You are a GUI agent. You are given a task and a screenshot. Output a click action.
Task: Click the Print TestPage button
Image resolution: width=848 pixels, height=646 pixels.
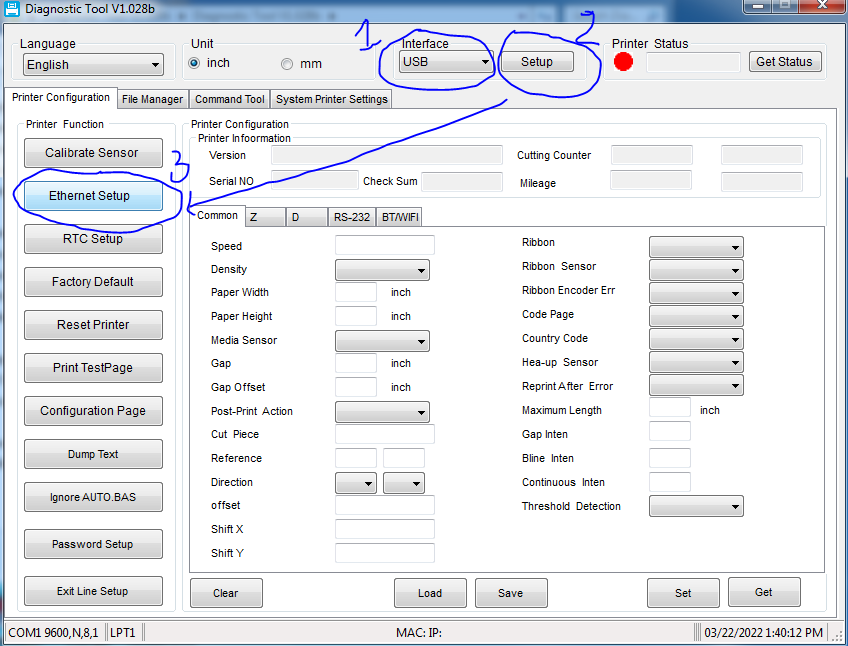click(x=93, y=368)
